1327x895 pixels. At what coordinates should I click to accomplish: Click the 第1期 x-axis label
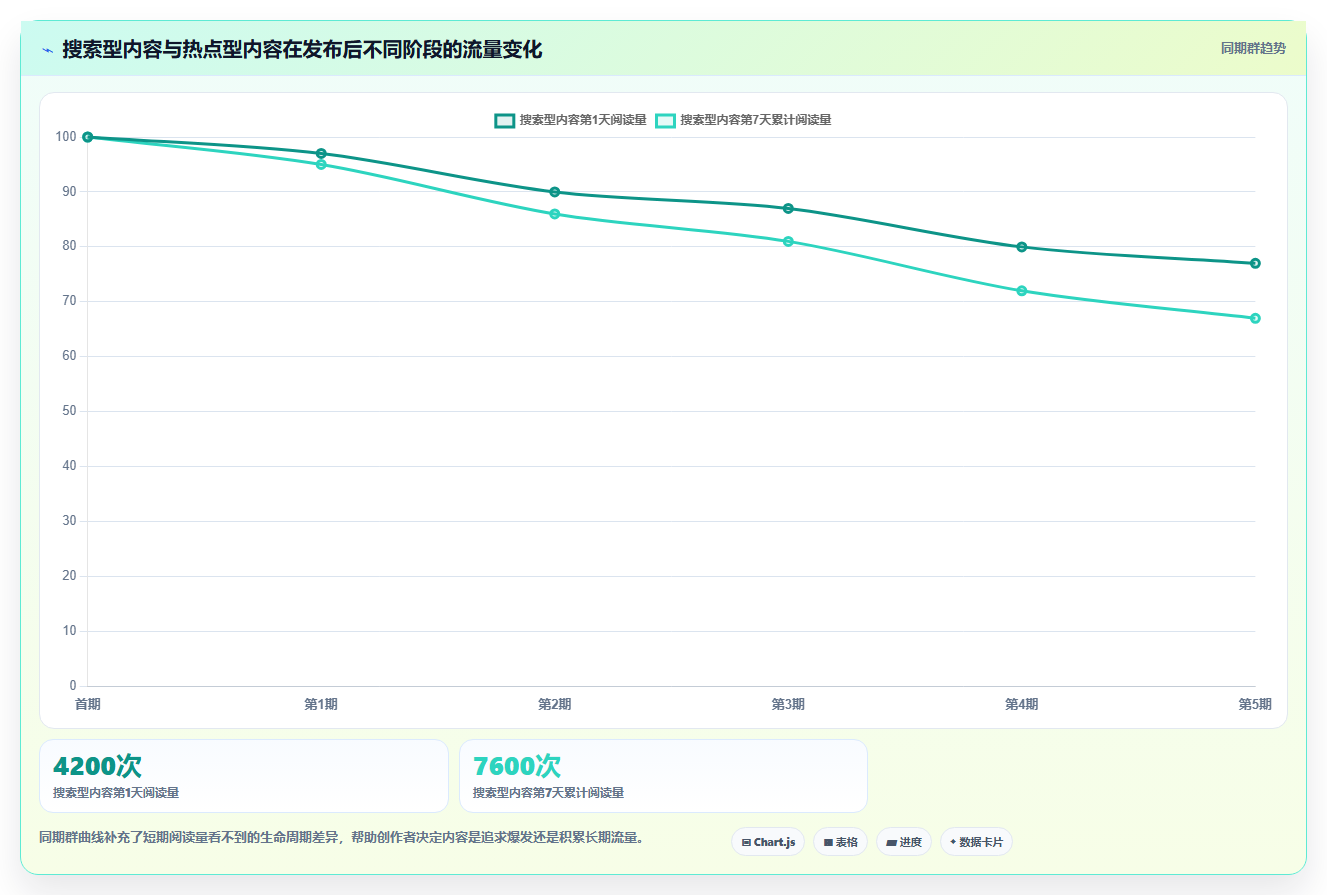tap(321, 704)
